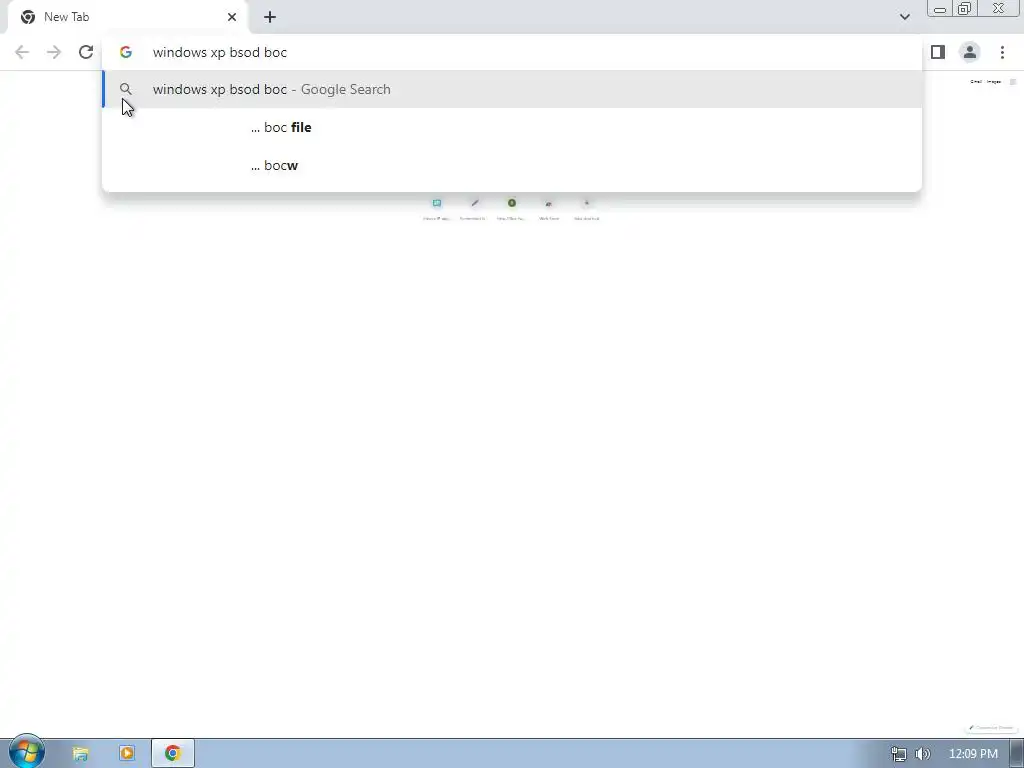Open the Chrome side panel
This screenshot has width=1024, height=768.
[938, 52]
